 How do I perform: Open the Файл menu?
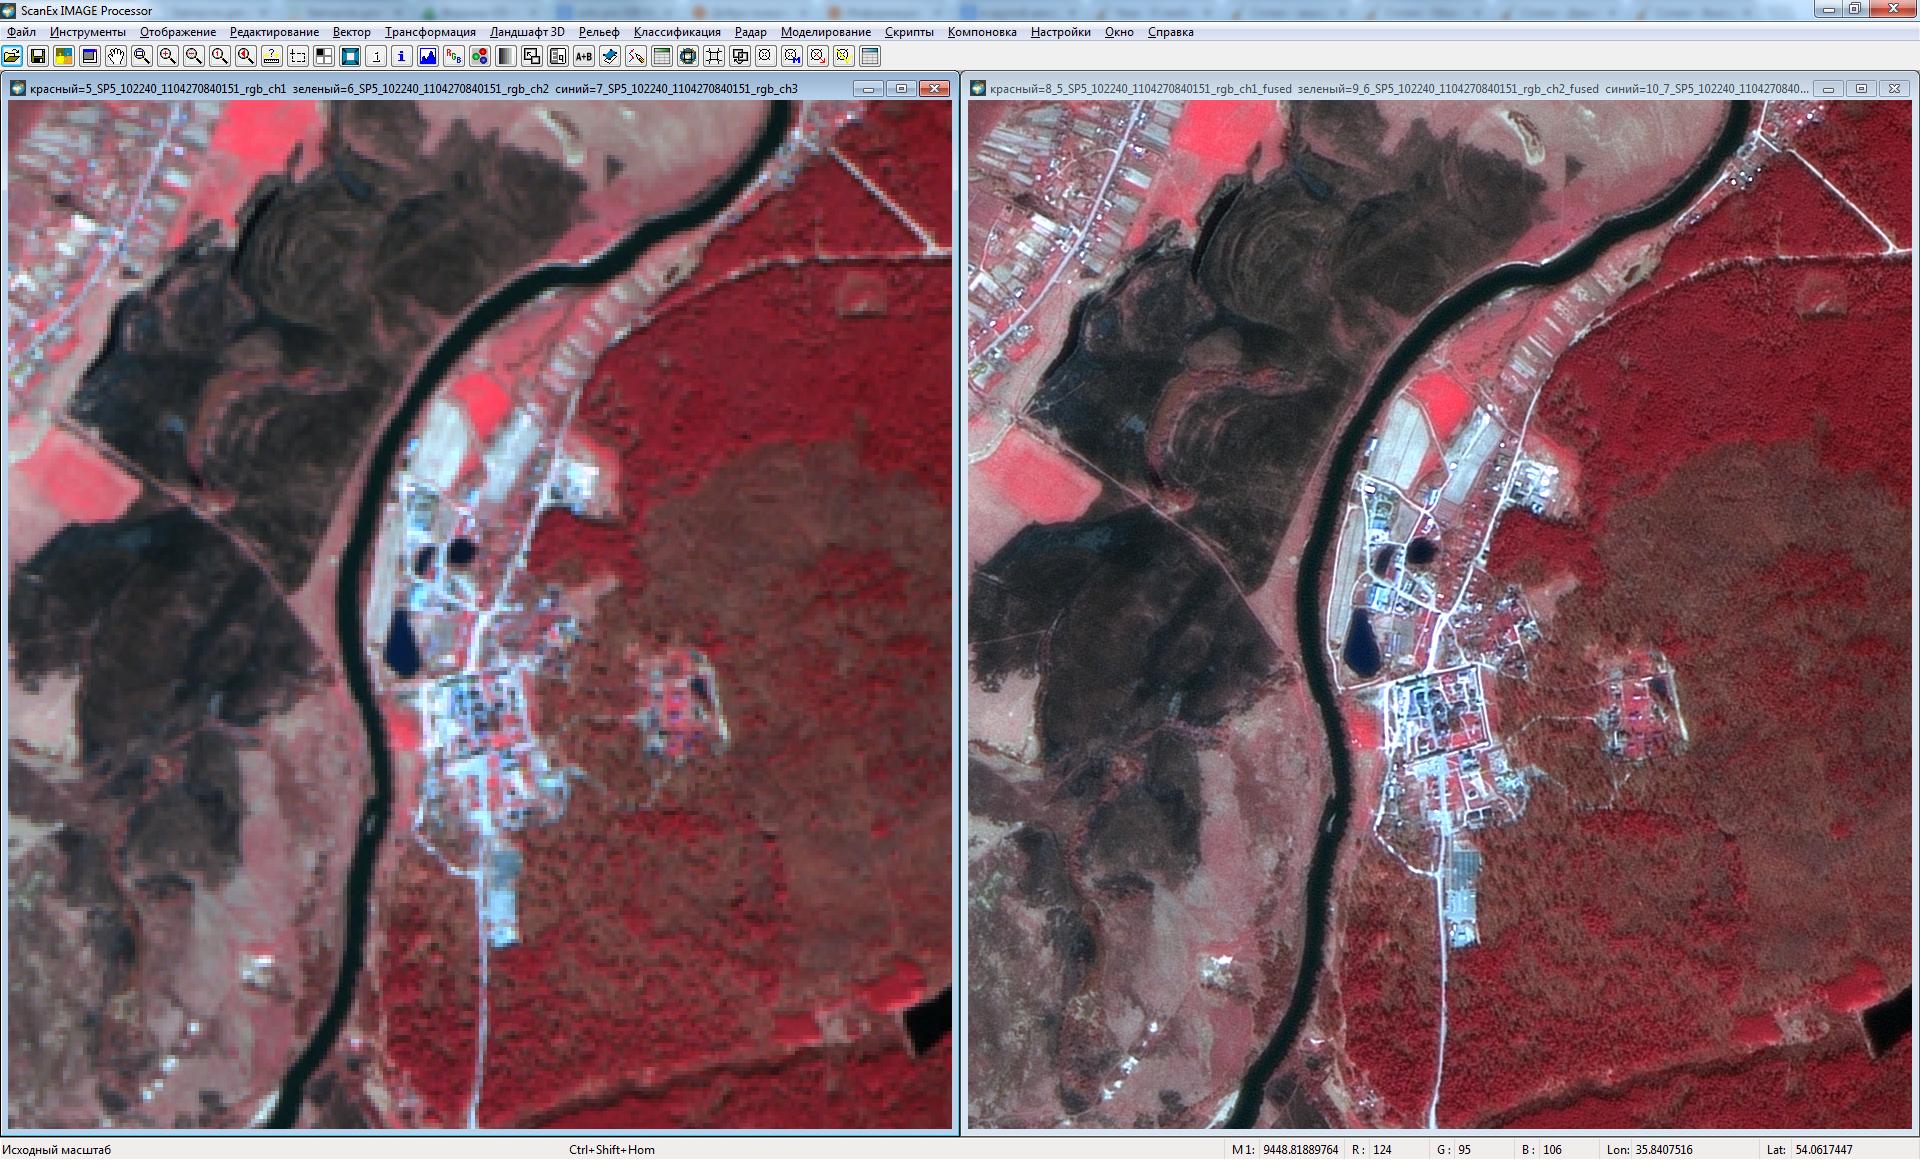point(21,32)
